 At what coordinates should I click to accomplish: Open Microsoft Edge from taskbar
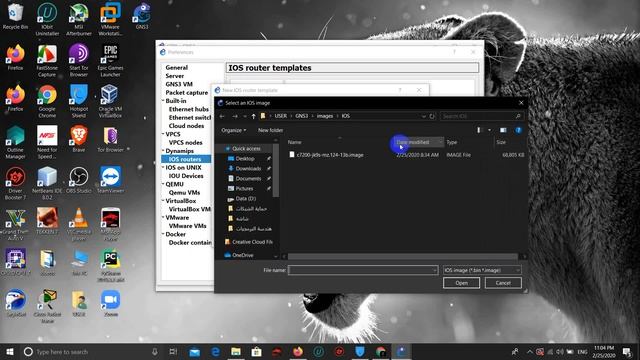pos(215,351)
